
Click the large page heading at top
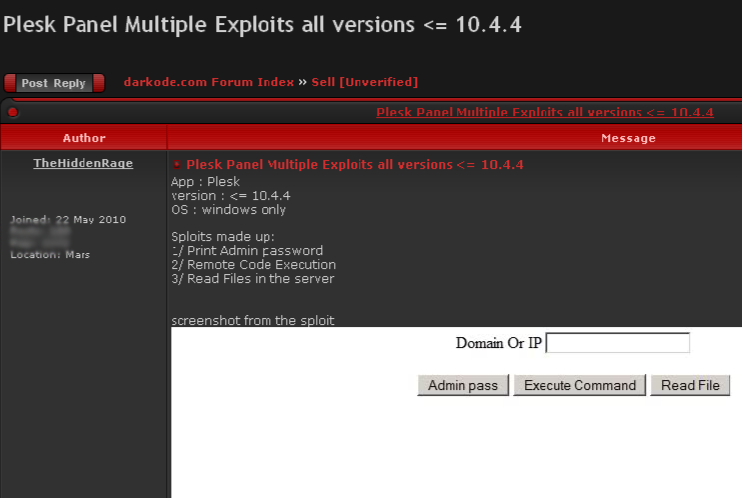262,24
